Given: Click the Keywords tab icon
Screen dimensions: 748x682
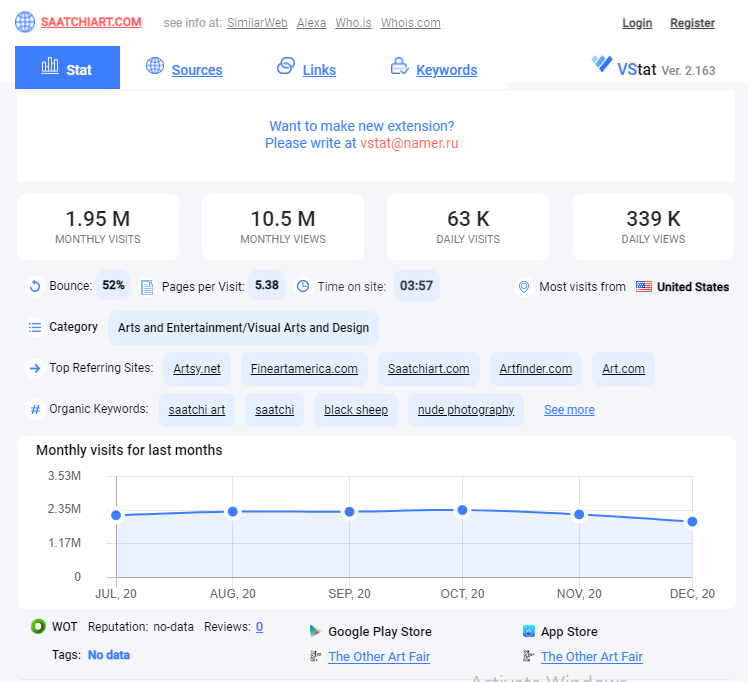Looking at the screenshot, I should click(399, 66).
